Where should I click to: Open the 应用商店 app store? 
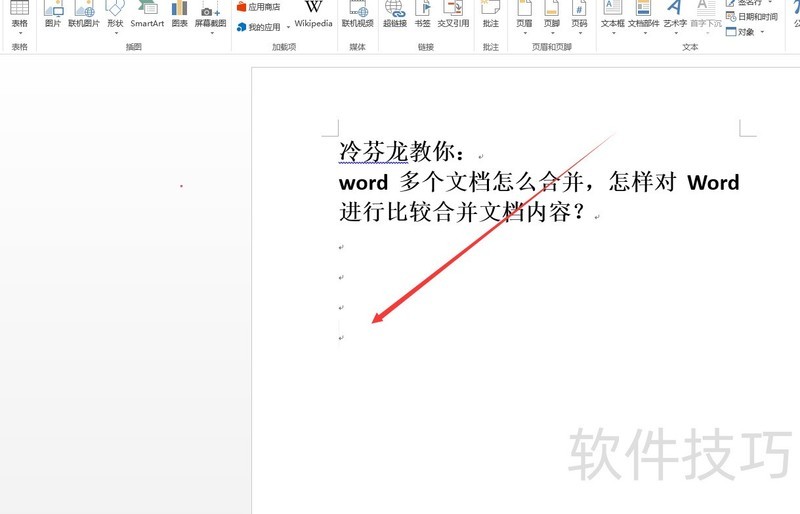pos(259,7)
